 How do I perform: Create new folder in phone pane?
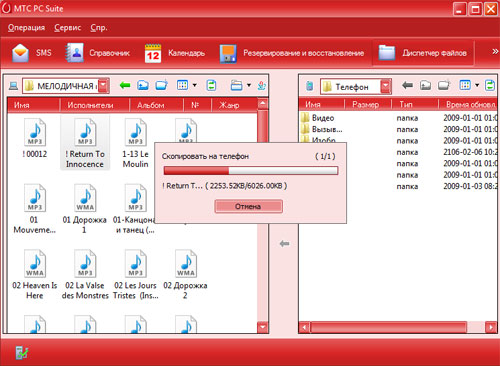444,85
